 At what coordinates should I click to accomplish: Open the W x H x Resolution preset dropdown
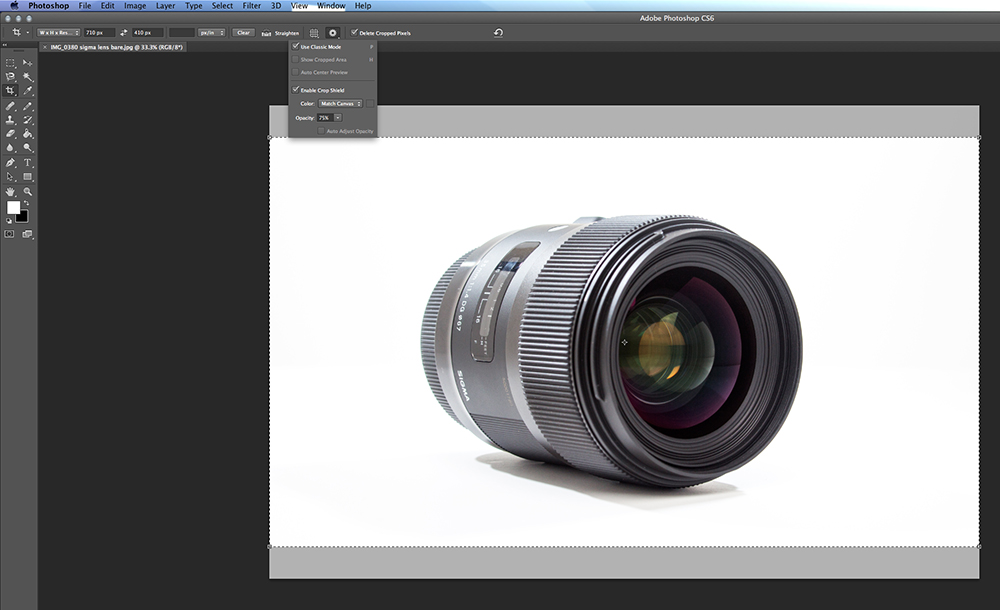pos(59,33)
